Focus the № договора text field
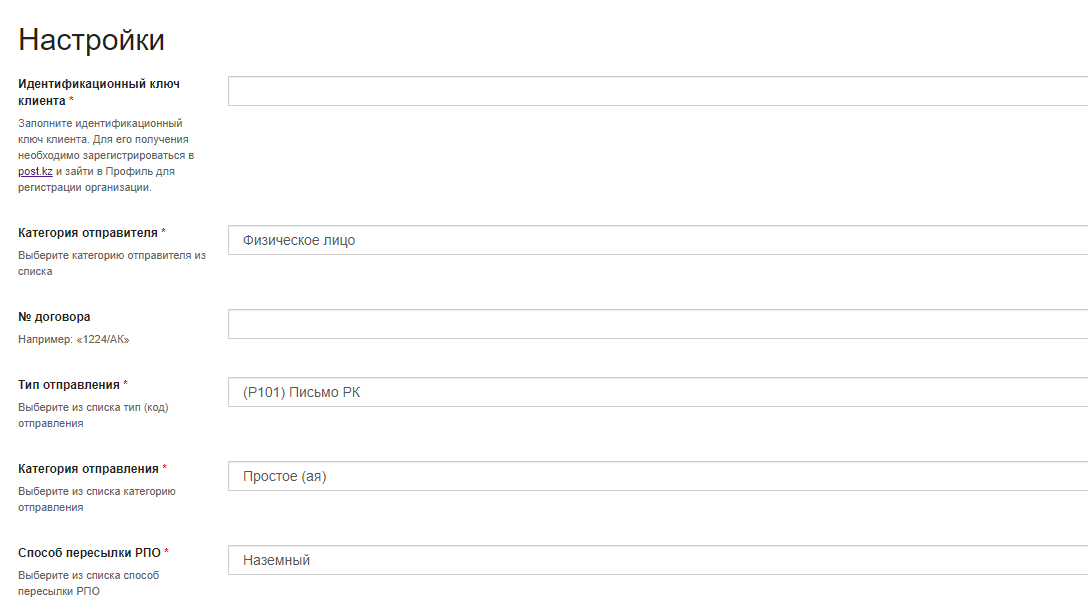Viewport: 1088px width, 606px height. pyautogui.click(x=658, y=324)
